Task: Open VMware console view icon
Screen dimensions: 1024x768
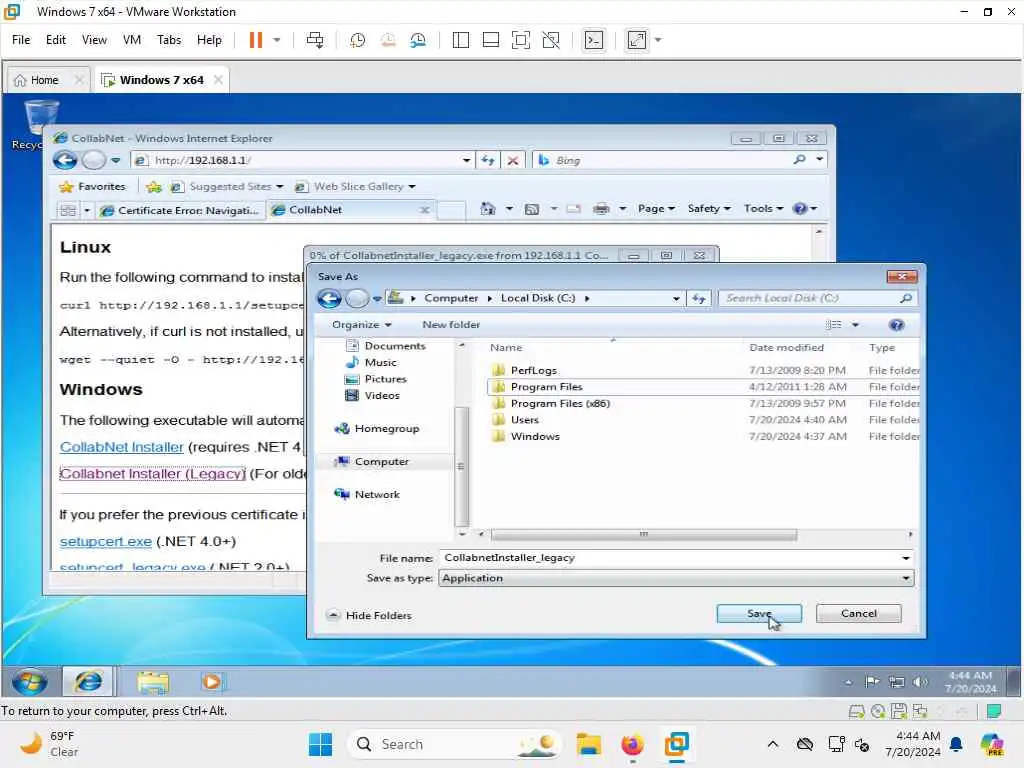Action: click(594, 40)
